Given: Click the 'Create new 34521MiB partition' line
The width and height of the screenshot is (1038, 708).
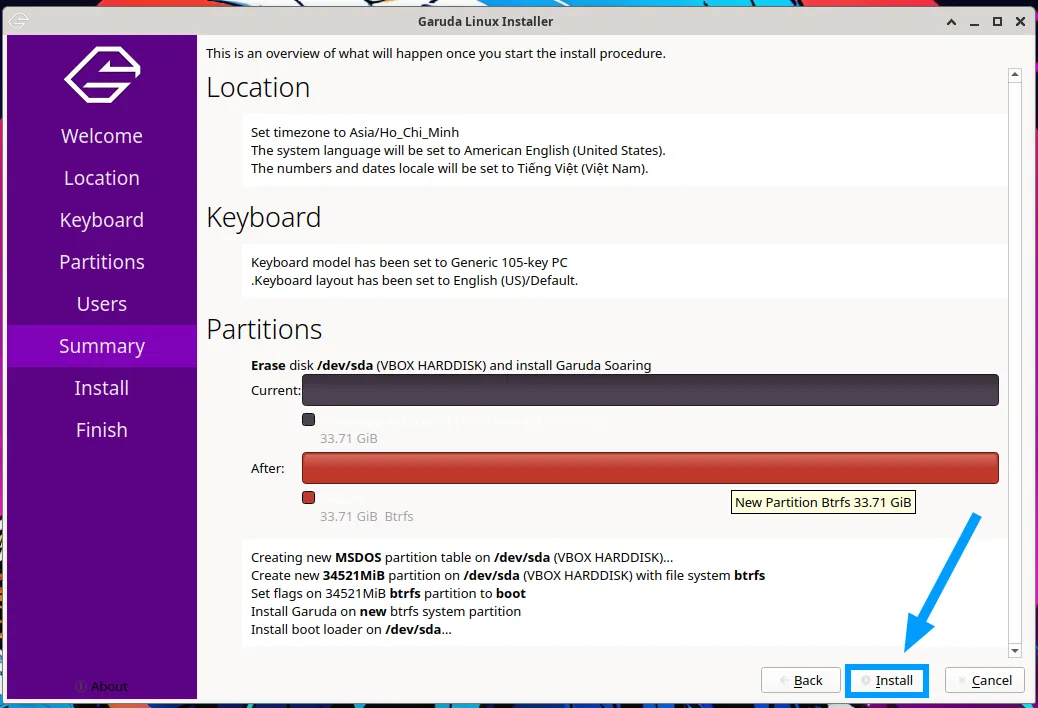Looking at the screenshot, I should click(x=508, y=575).
